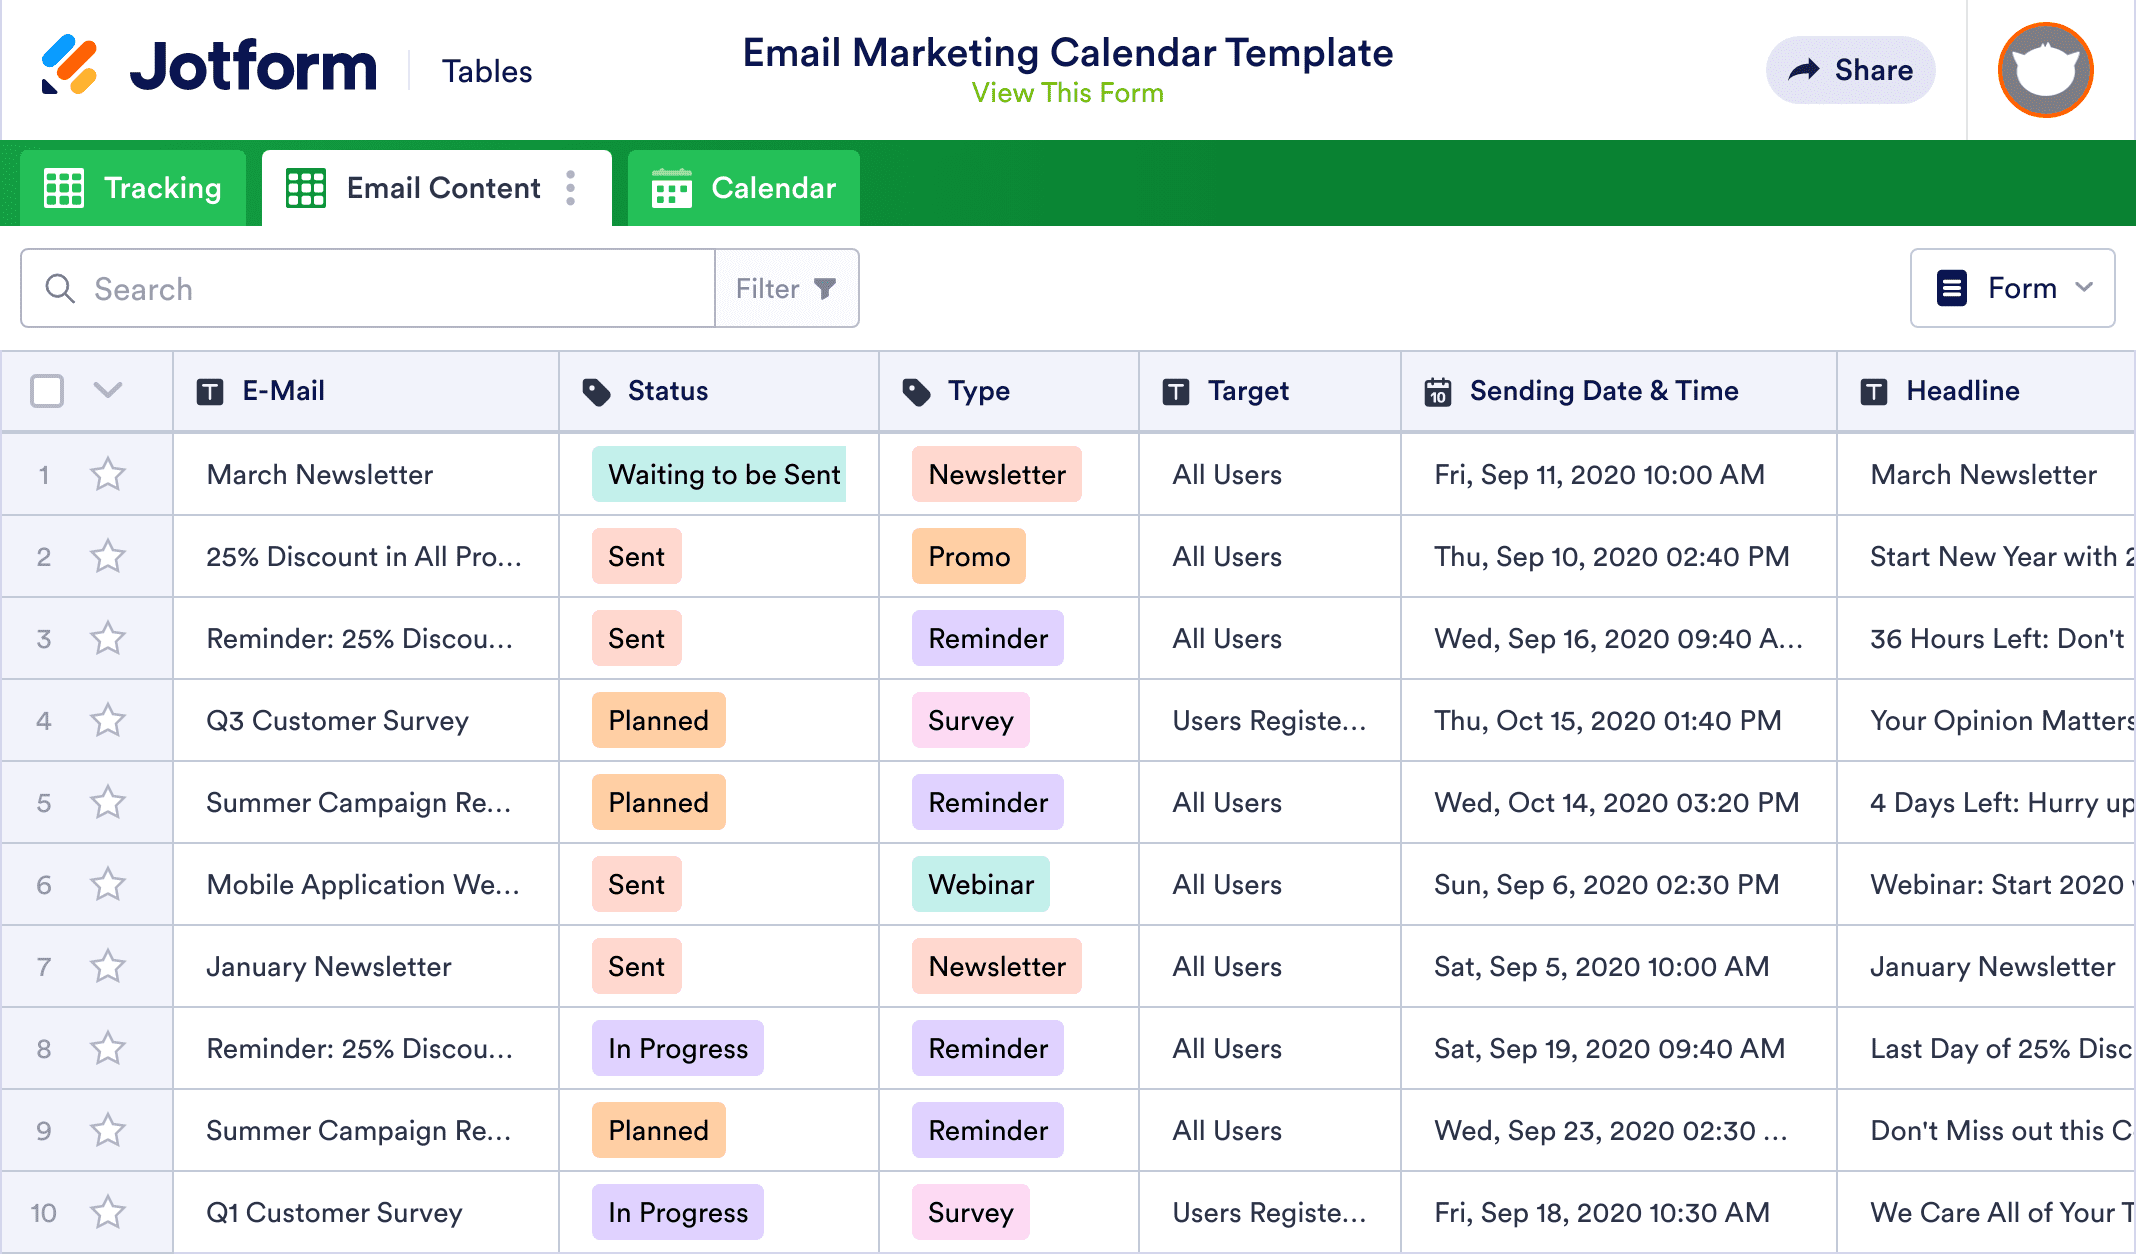
Task: Click the Type column tag icon
Action: point(916,392)
